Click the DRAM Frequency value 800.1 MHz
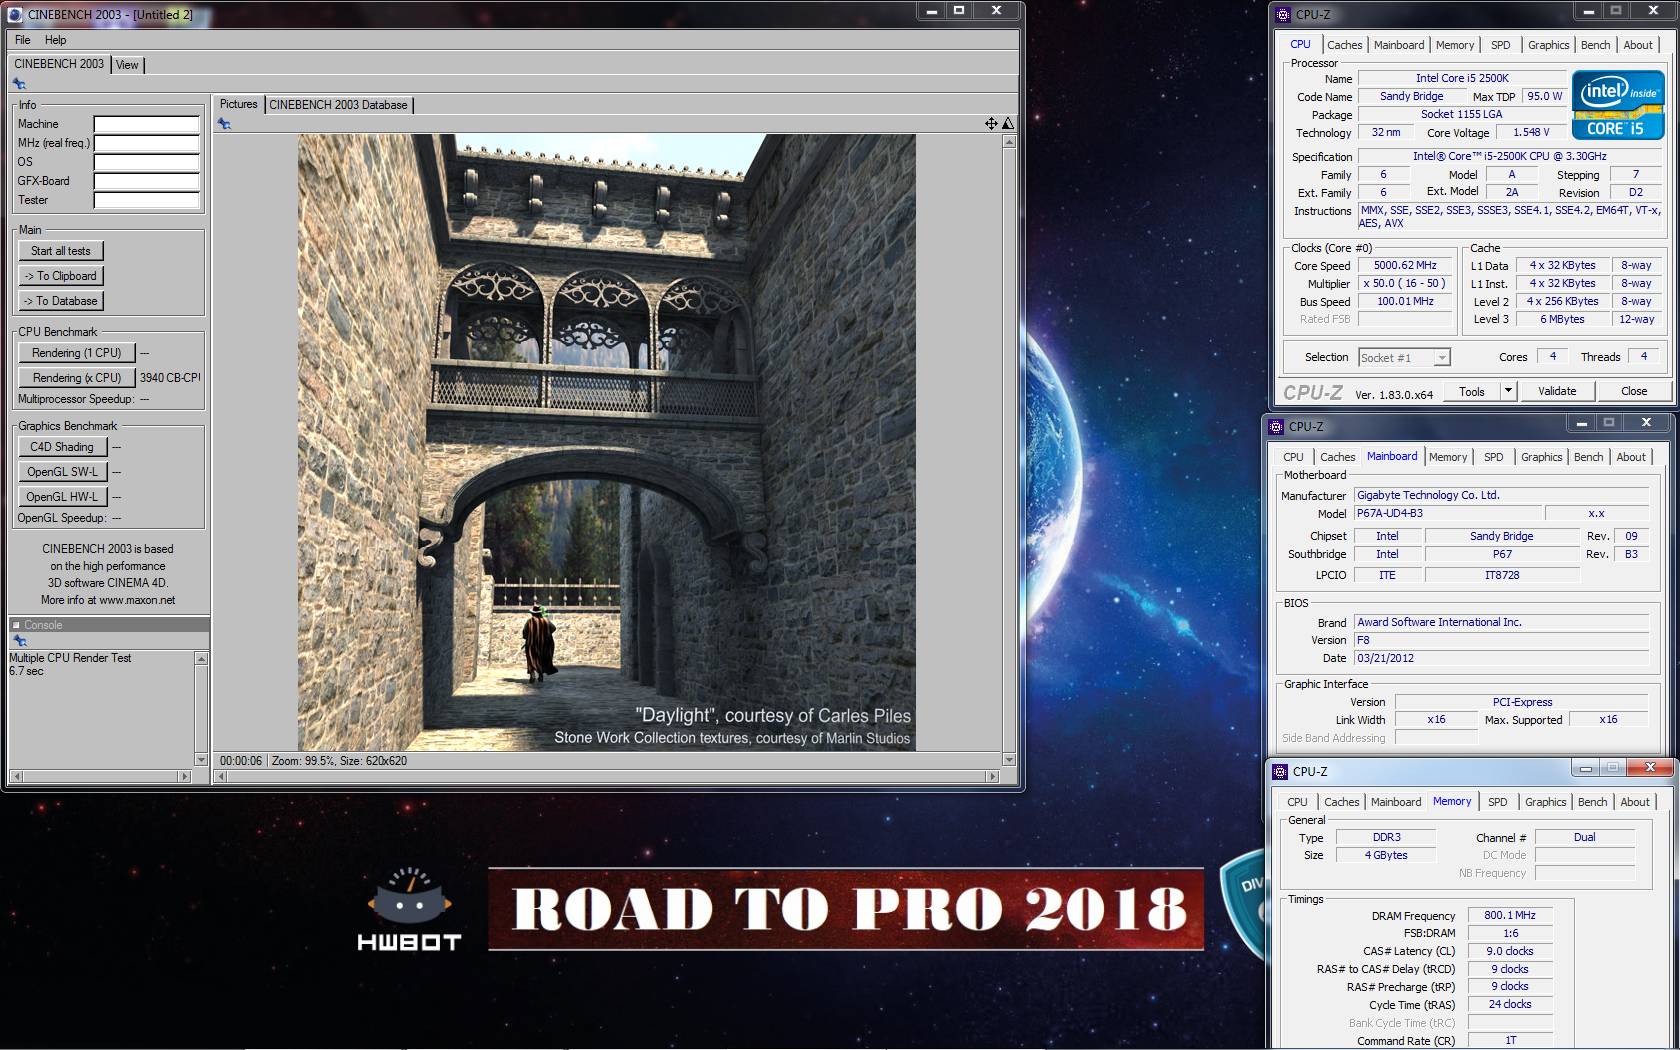This screenshot has width=1680, height=1050. click(1510, 915)
